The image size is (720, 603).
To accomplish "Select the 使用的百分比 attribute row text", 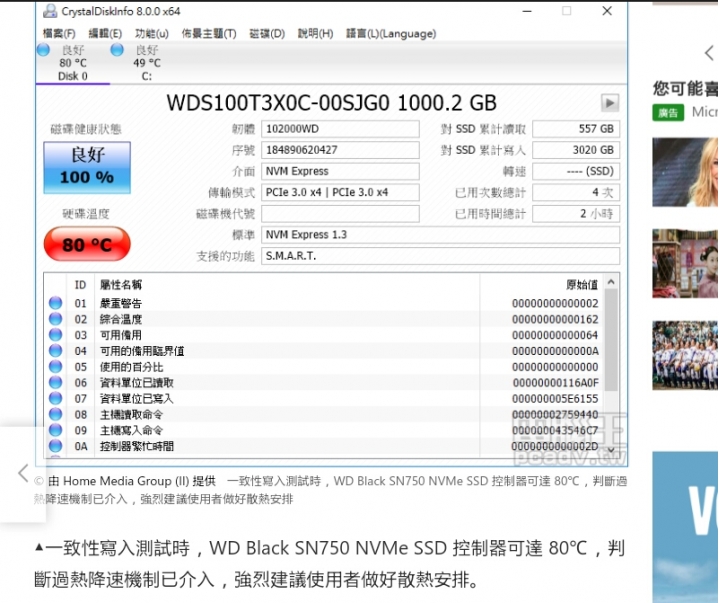I will (x=131, y=367).
